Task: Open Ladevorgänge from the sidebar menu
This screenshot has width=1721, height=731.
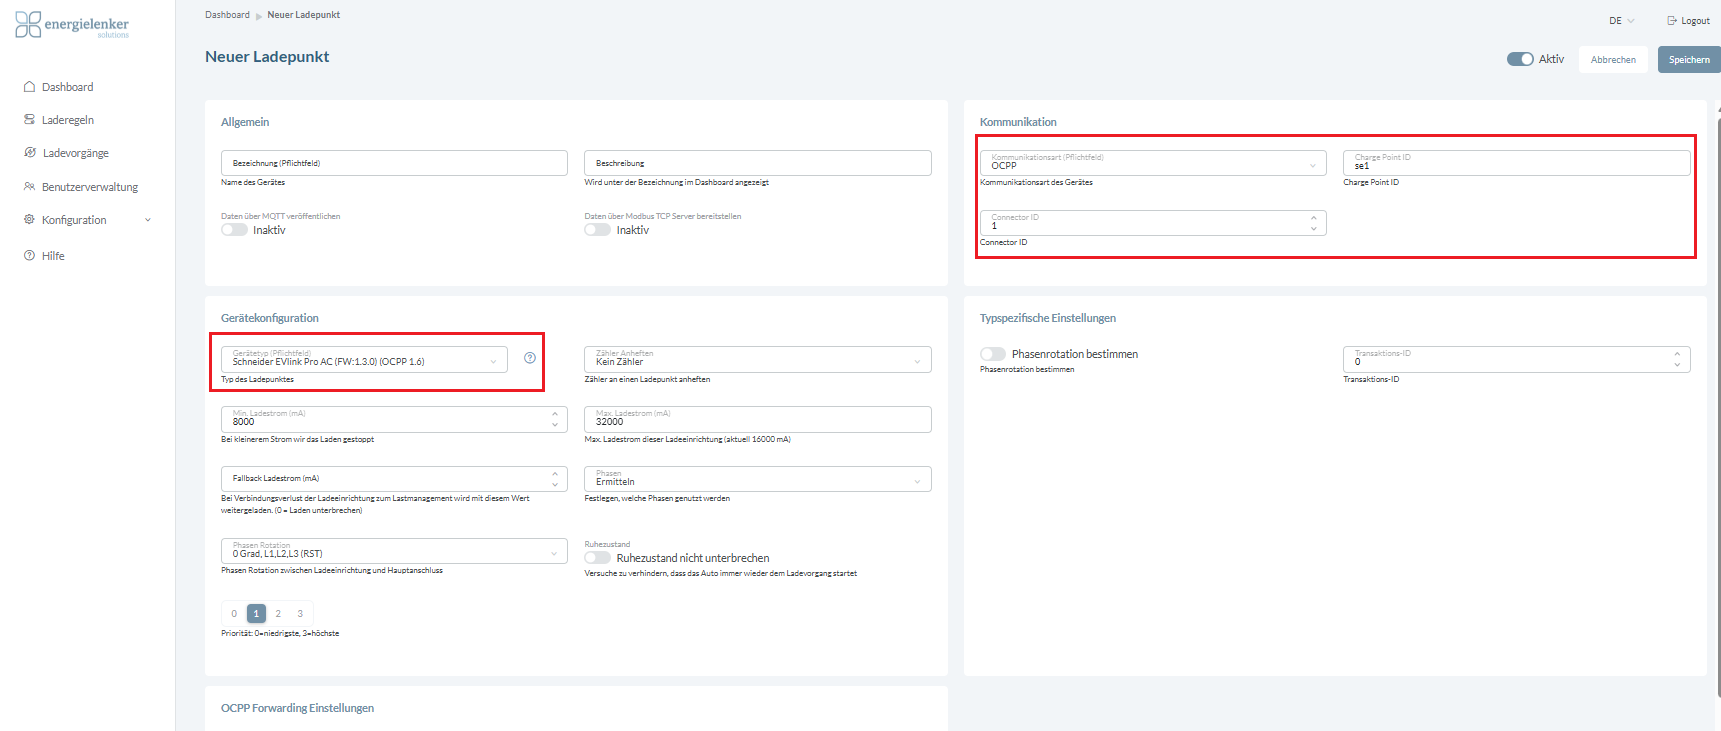Action: (75, 153)
